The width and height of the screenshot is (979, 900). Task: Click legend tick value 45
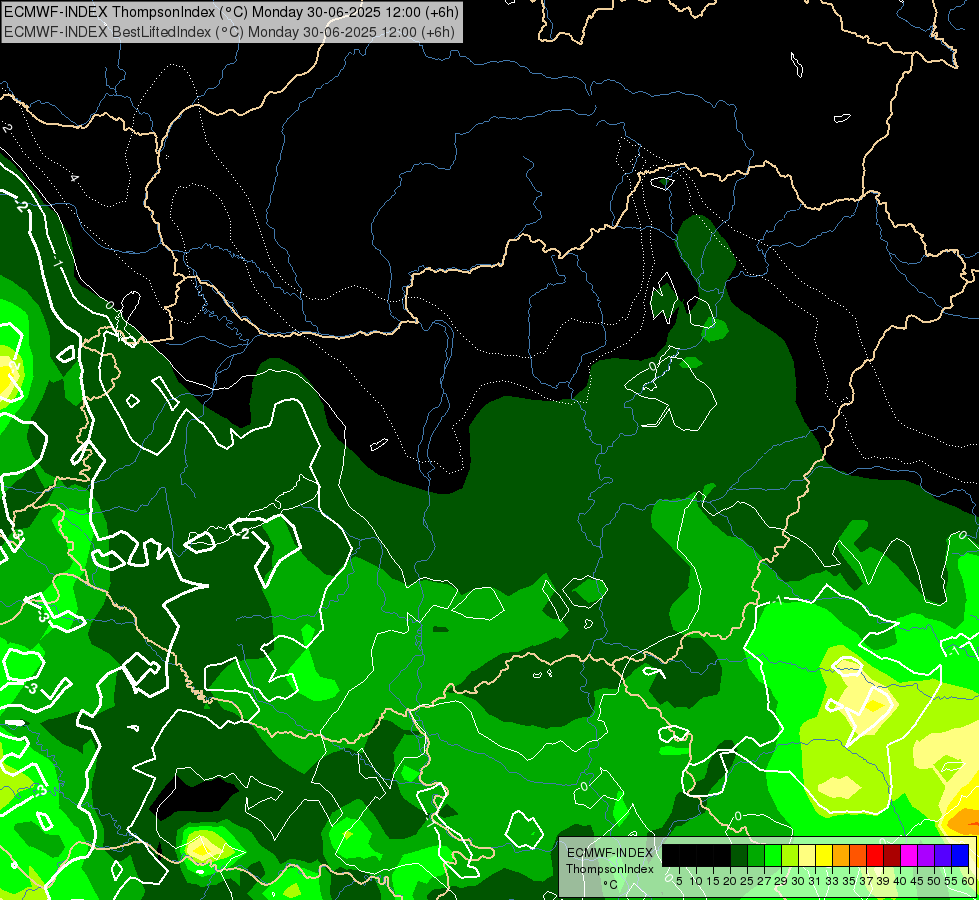(x=918, y=881)
